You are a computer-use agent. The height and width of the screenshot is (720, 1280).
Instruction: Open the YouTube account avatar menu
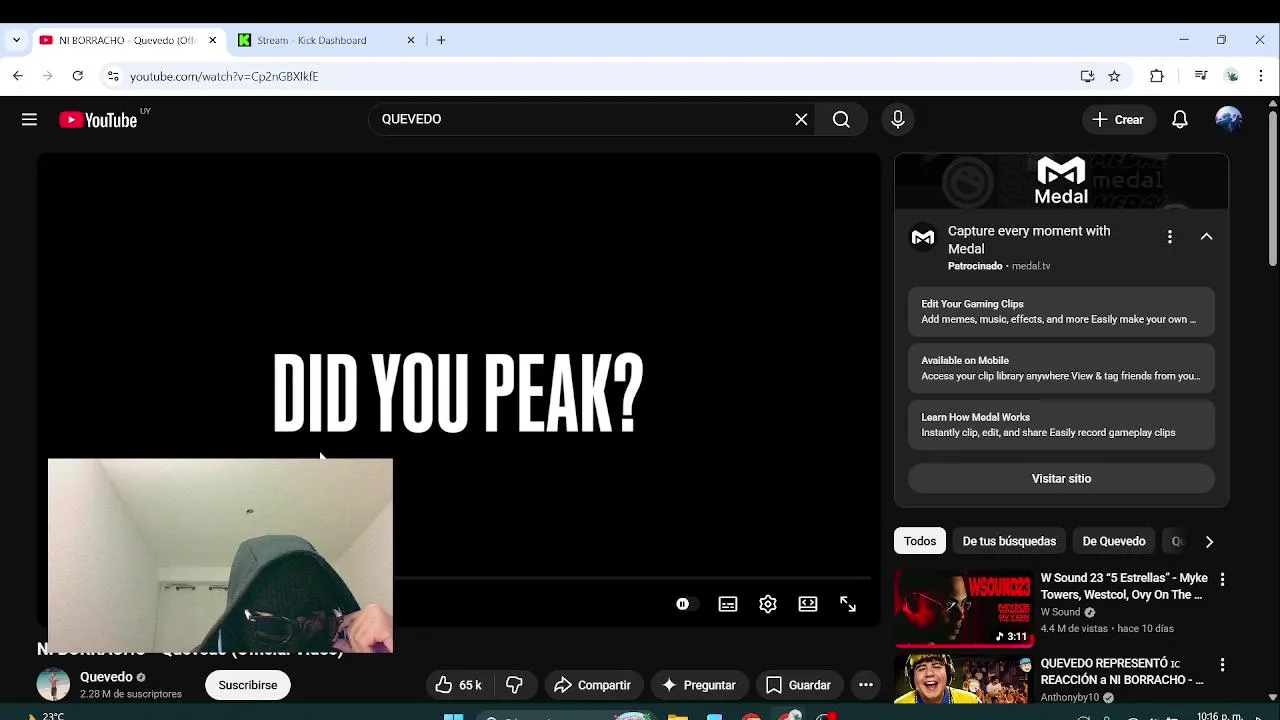click(1228, 119)
